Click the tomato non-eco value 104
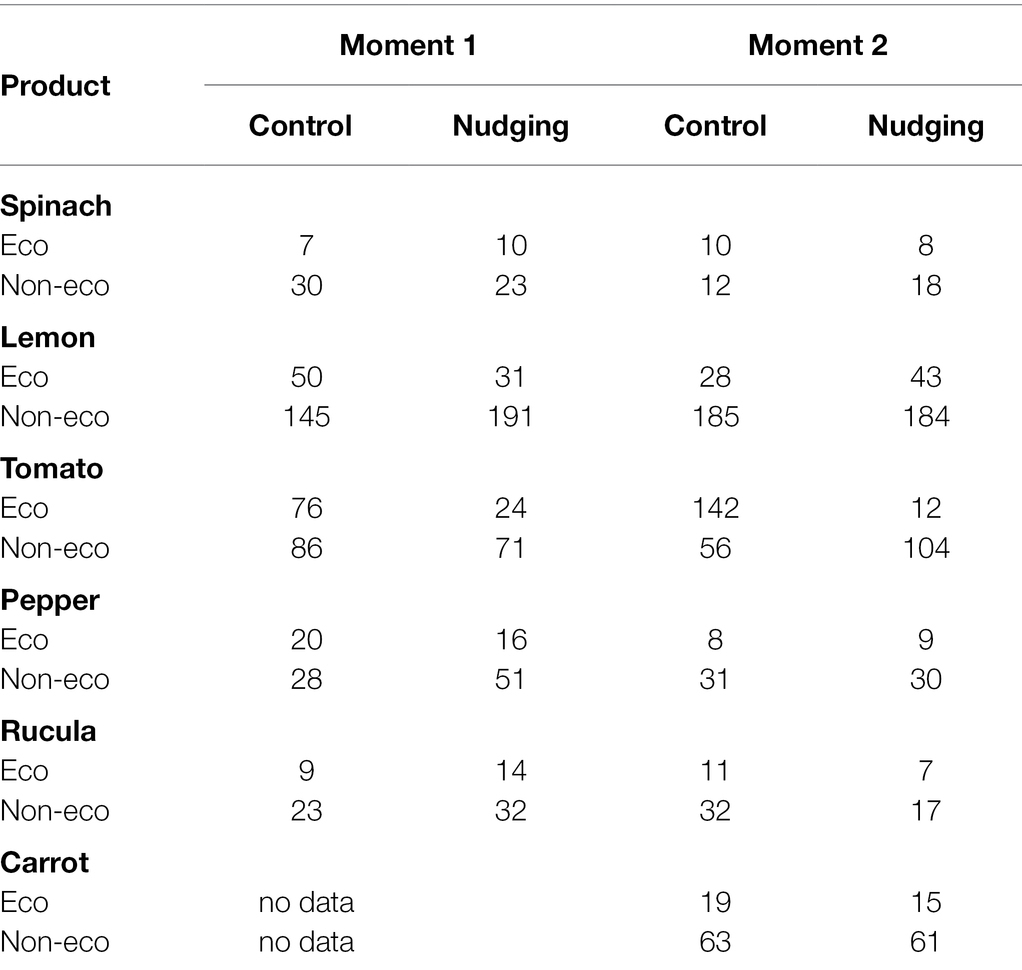1022x970 pixels. click(x=926, y=548)
